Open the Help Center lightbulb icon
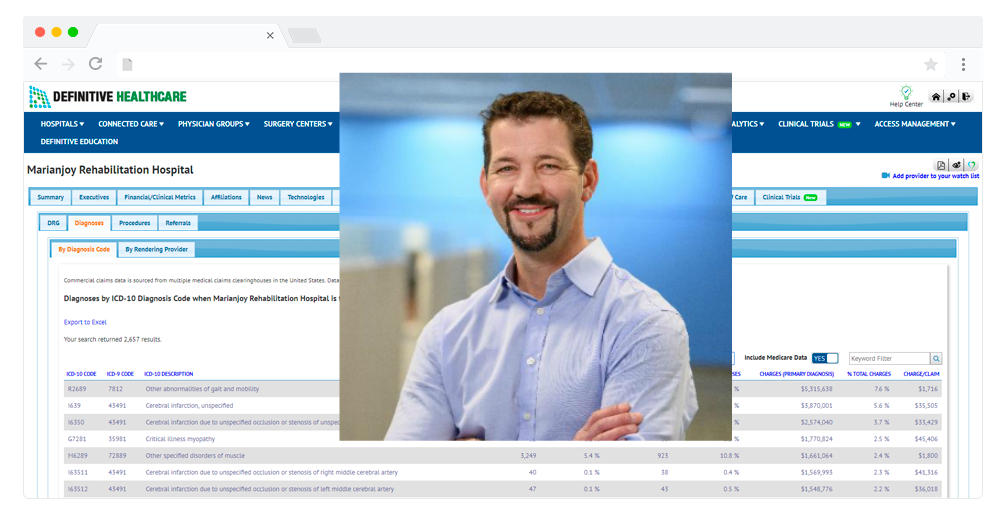Image resolution: width=1005 pixels, height=517 pixels. (906, 92)
